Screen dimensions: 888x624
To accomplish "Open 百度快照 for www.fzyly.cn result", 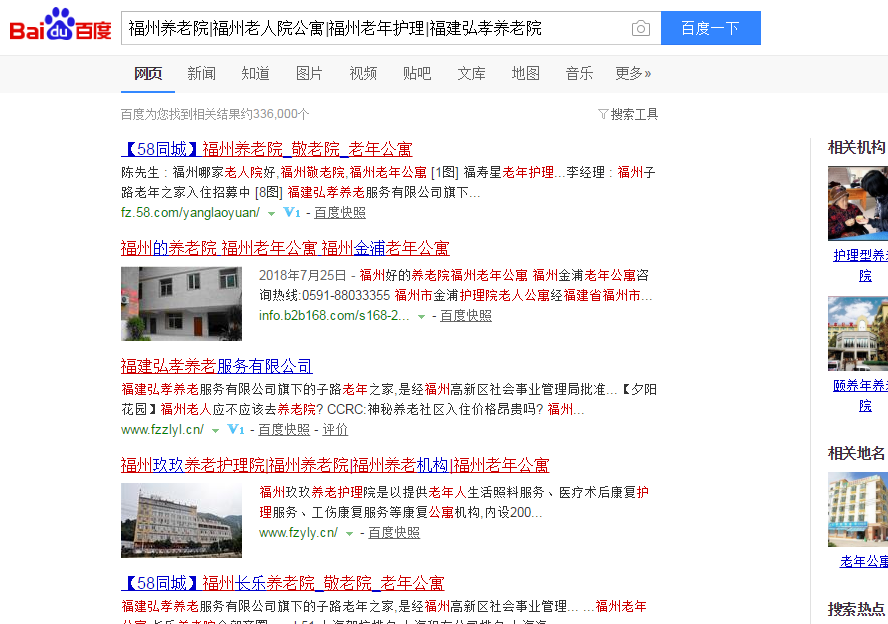I will coord(394,533).
